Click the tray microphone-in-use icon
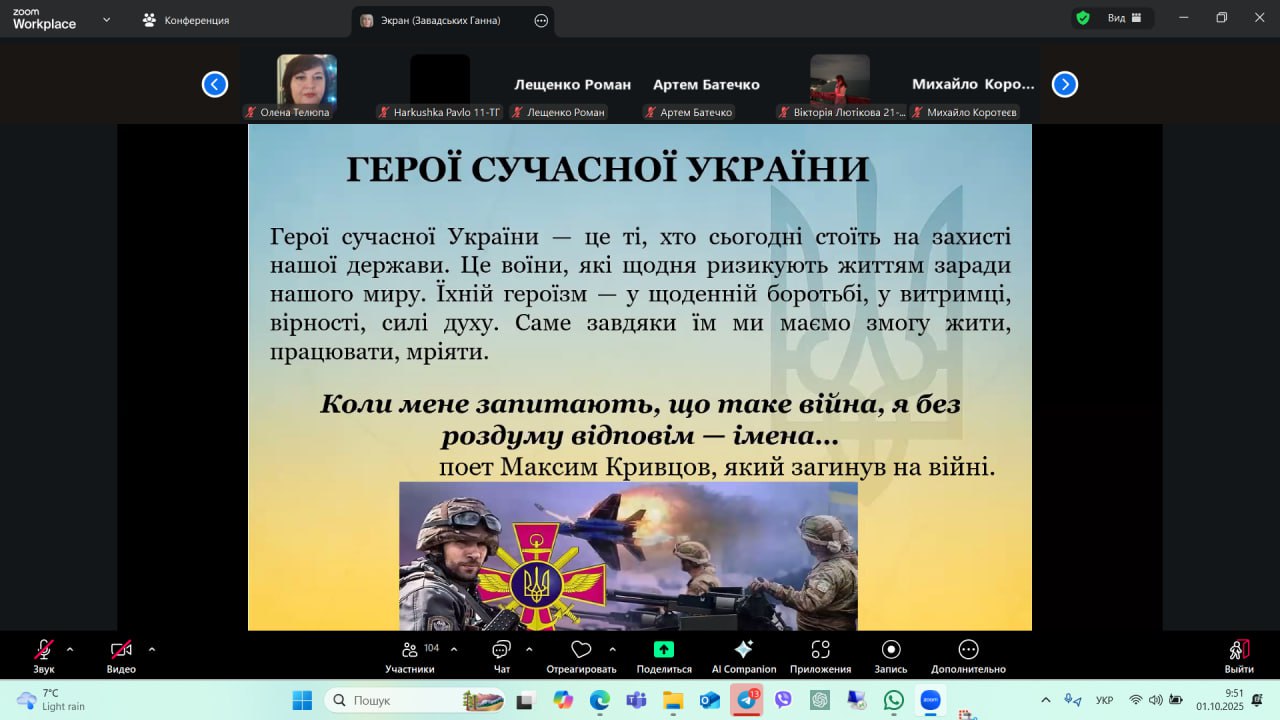The height and width of the screenshot is (720, 1280). coord(1073,700)
